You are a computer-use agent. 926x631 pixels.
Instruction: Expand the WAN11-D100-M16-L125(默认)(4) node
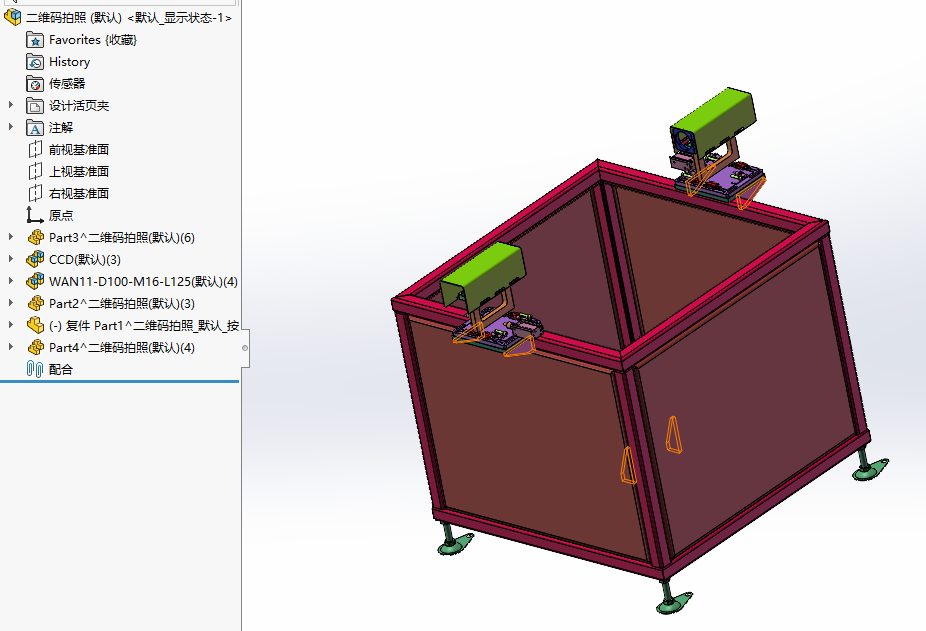coord(11,280)
